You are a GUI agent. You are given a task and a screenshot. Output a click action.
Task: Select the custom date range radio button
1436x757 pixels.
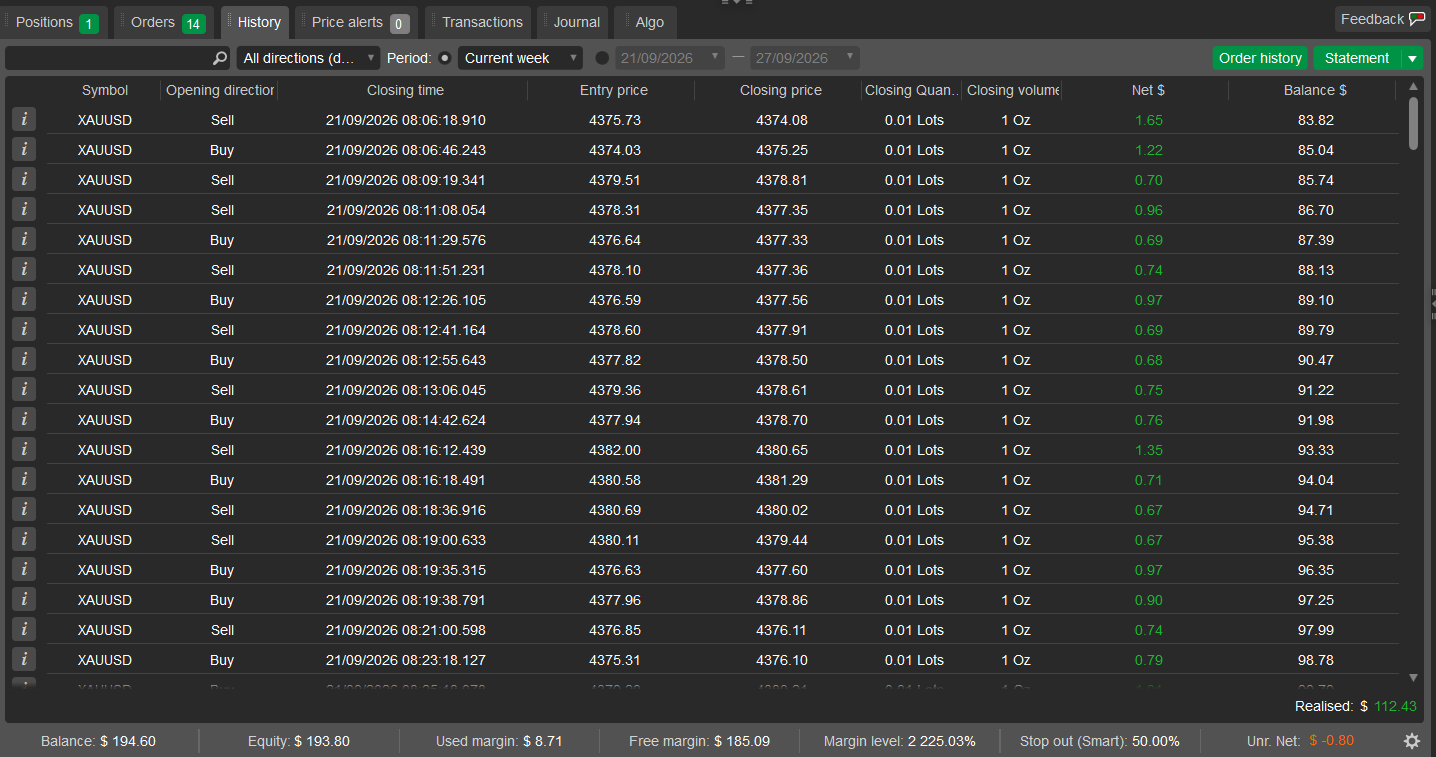click(602, 58)
